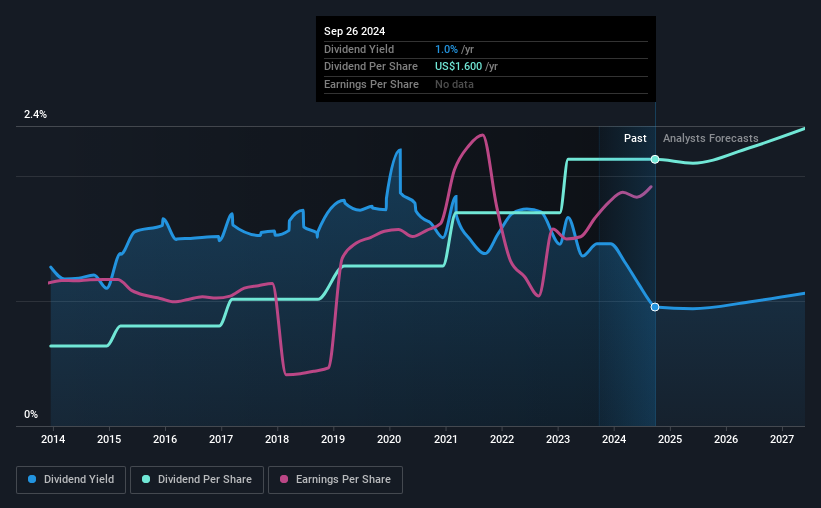Click the 2014 x-axis label
Image resolution: width=821 pixels, height=508 pixels.
click(53, 439)
